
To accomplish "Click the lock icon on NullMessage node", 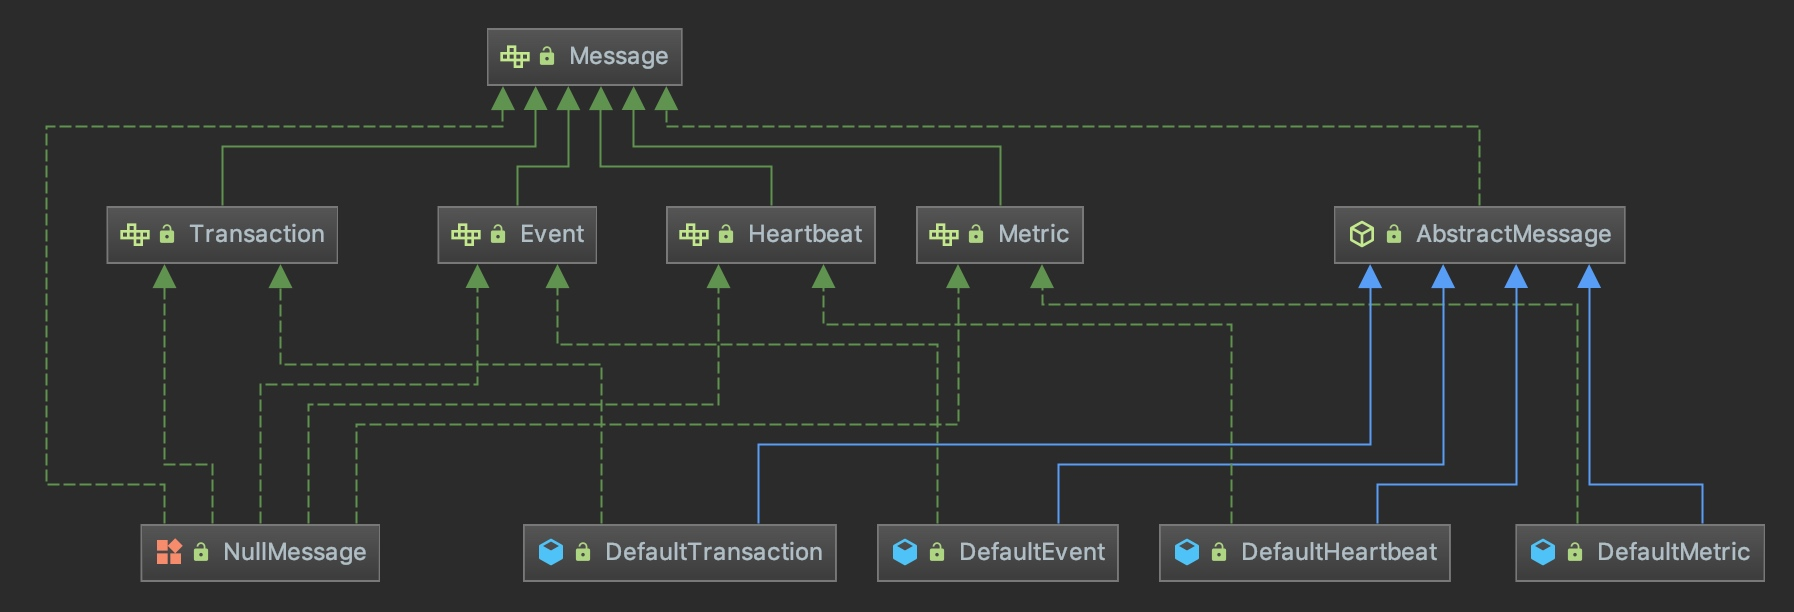I will pyautogui.click(x=201, y=552).
